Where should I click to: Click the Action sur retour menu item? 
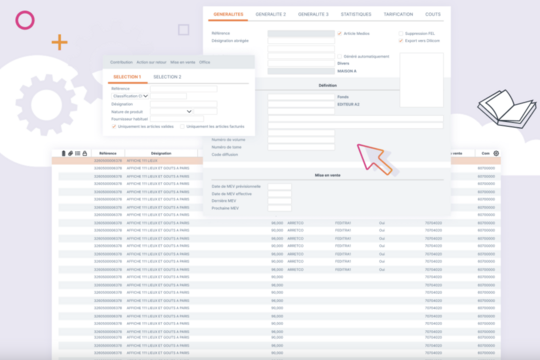coord(151,62)
